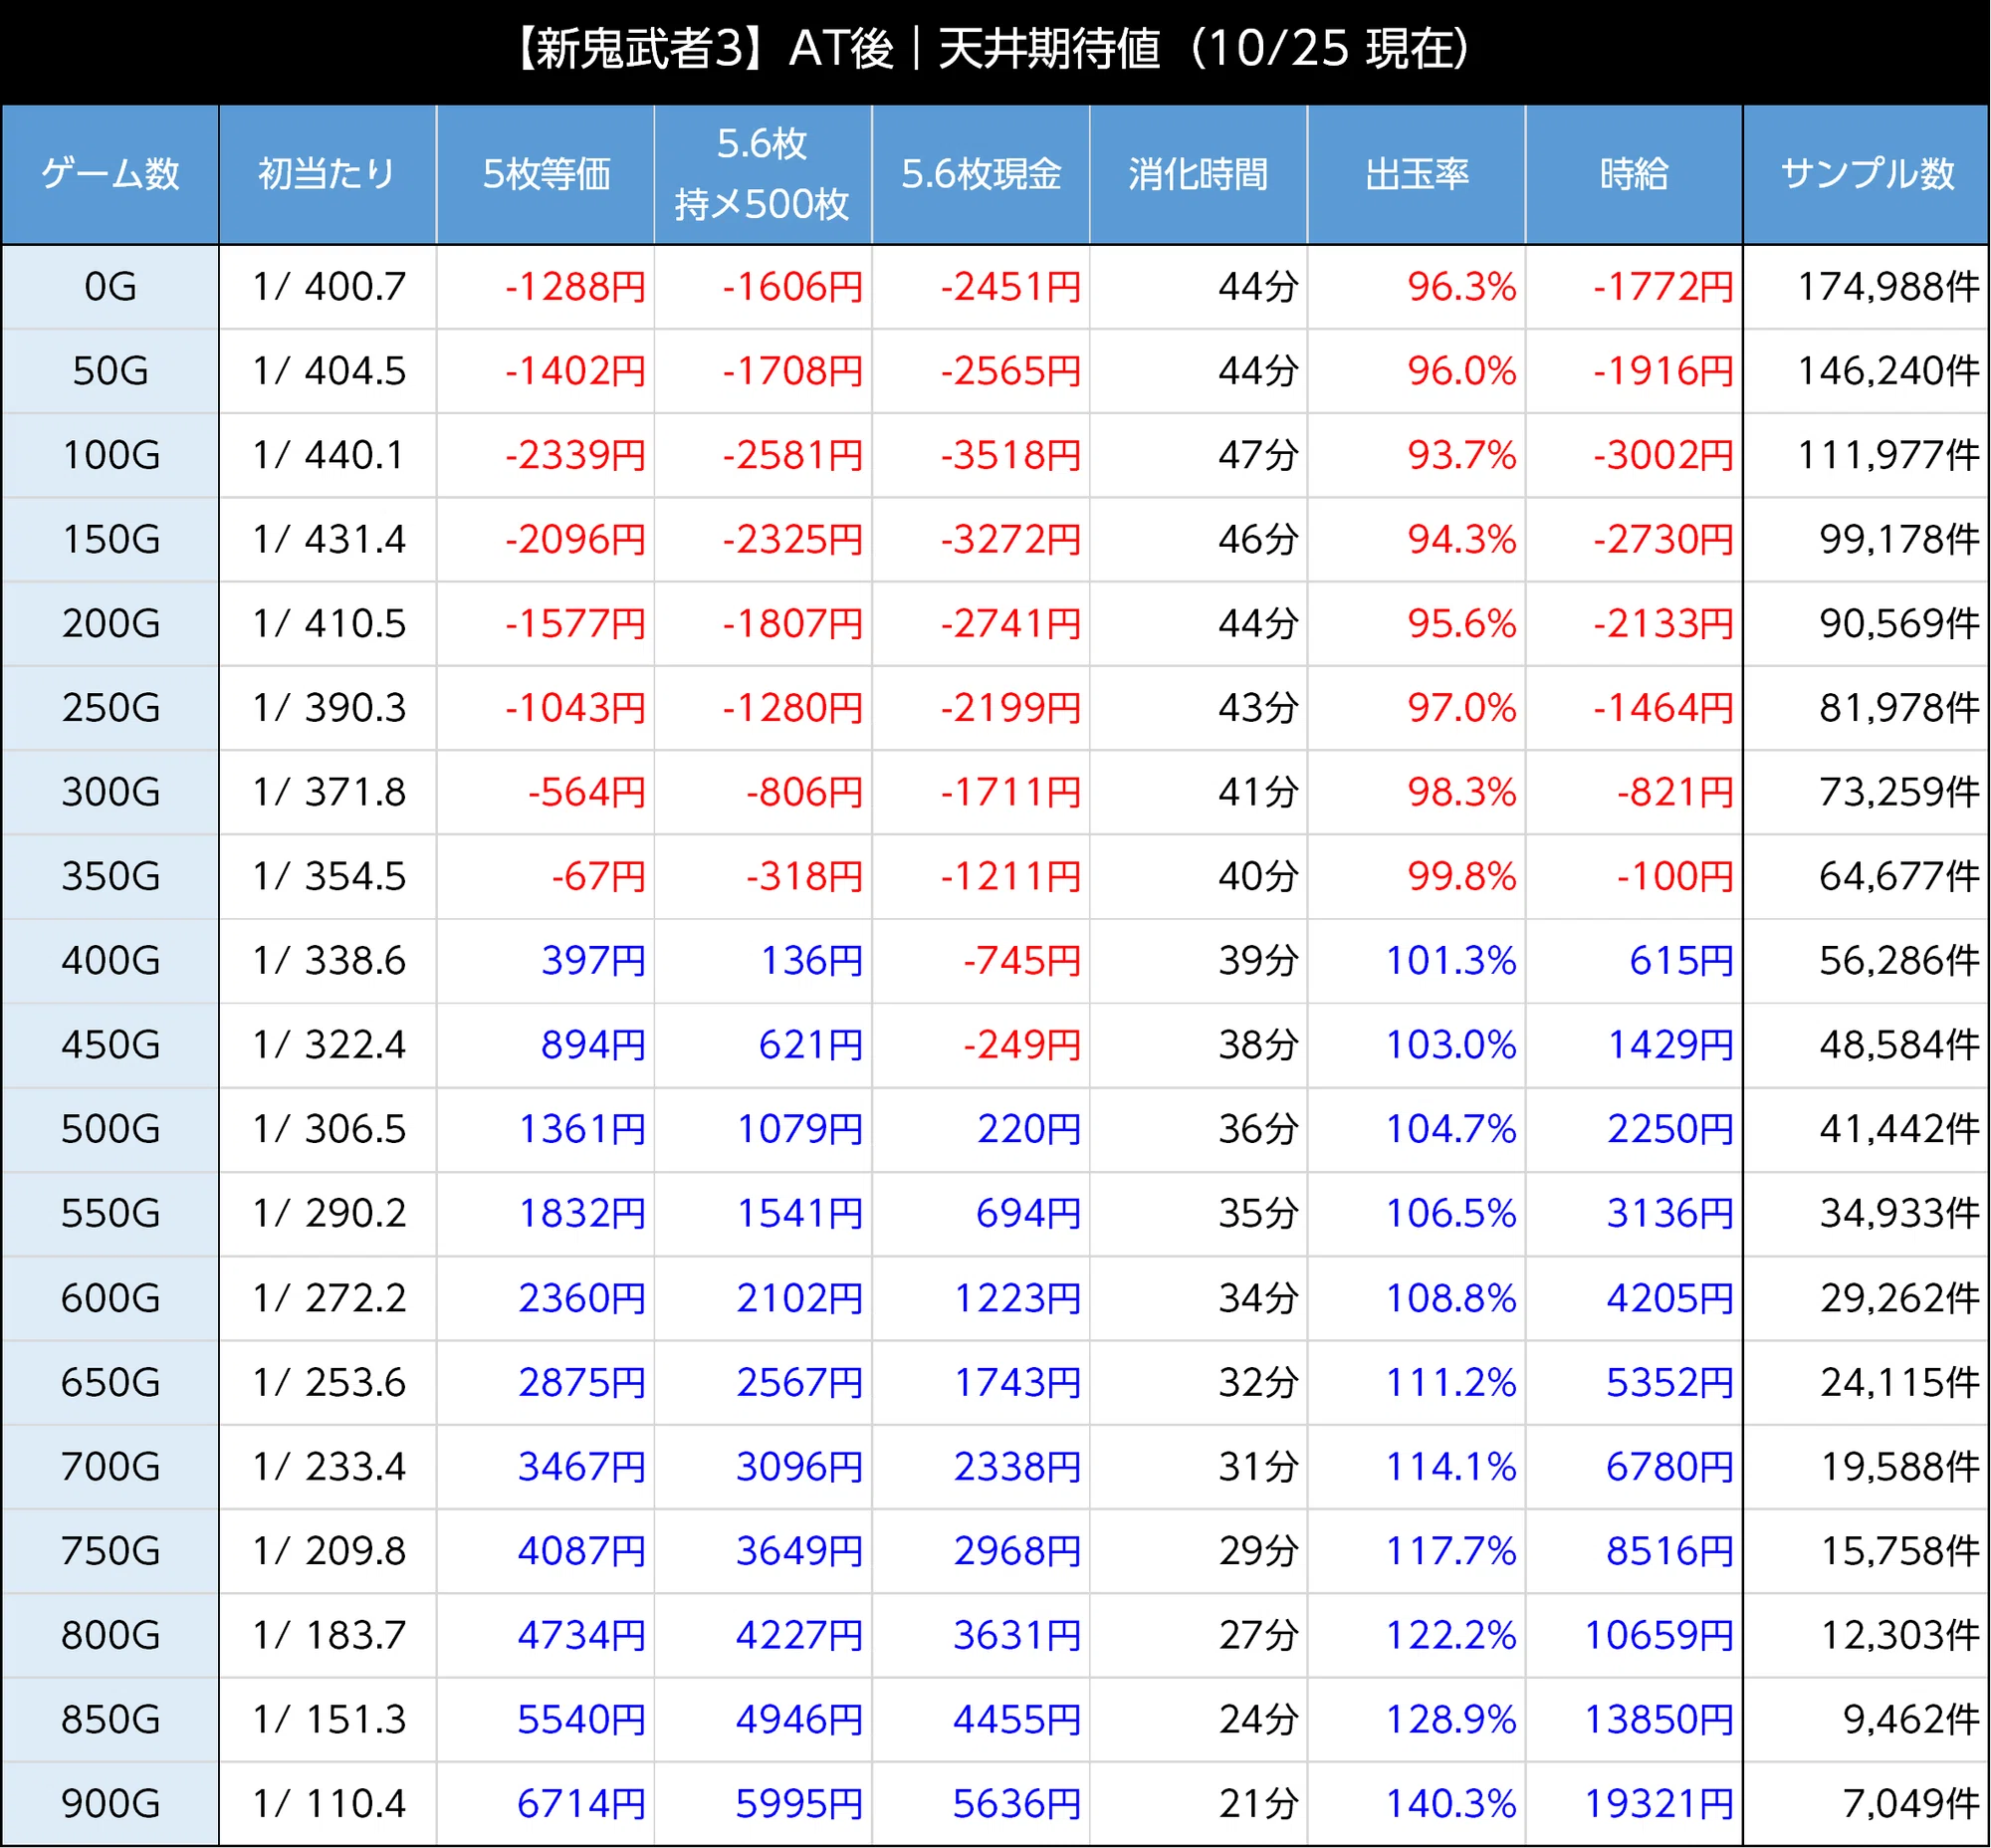The width and height of the screenshot is (1991, 1848).
Task: Select the value 136円
Action: [811, 960]
